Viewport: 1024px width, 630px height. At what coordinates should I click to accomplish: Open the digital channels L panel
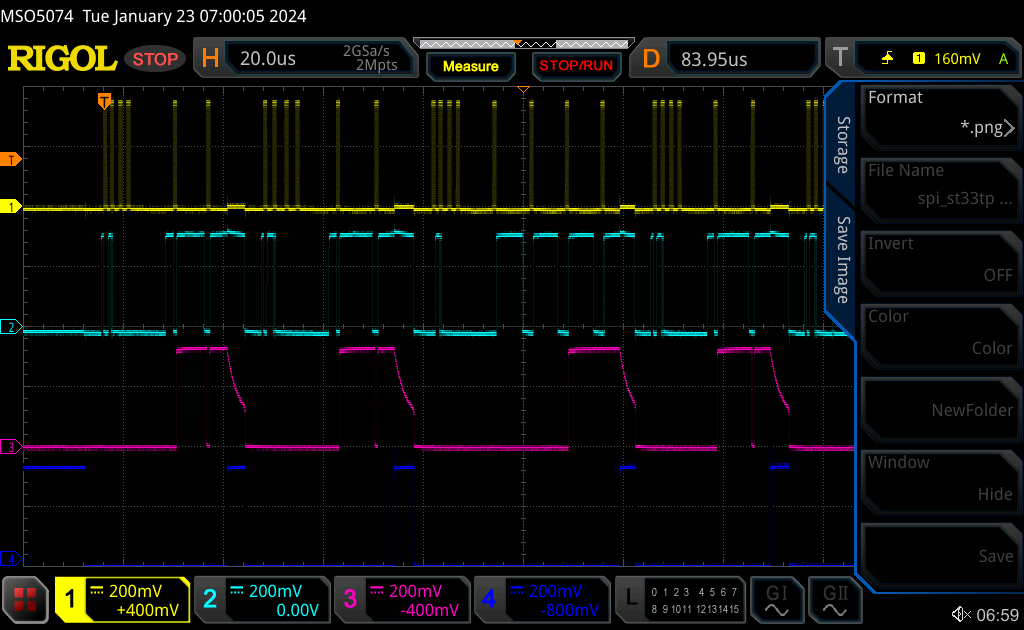click(678, 599)
